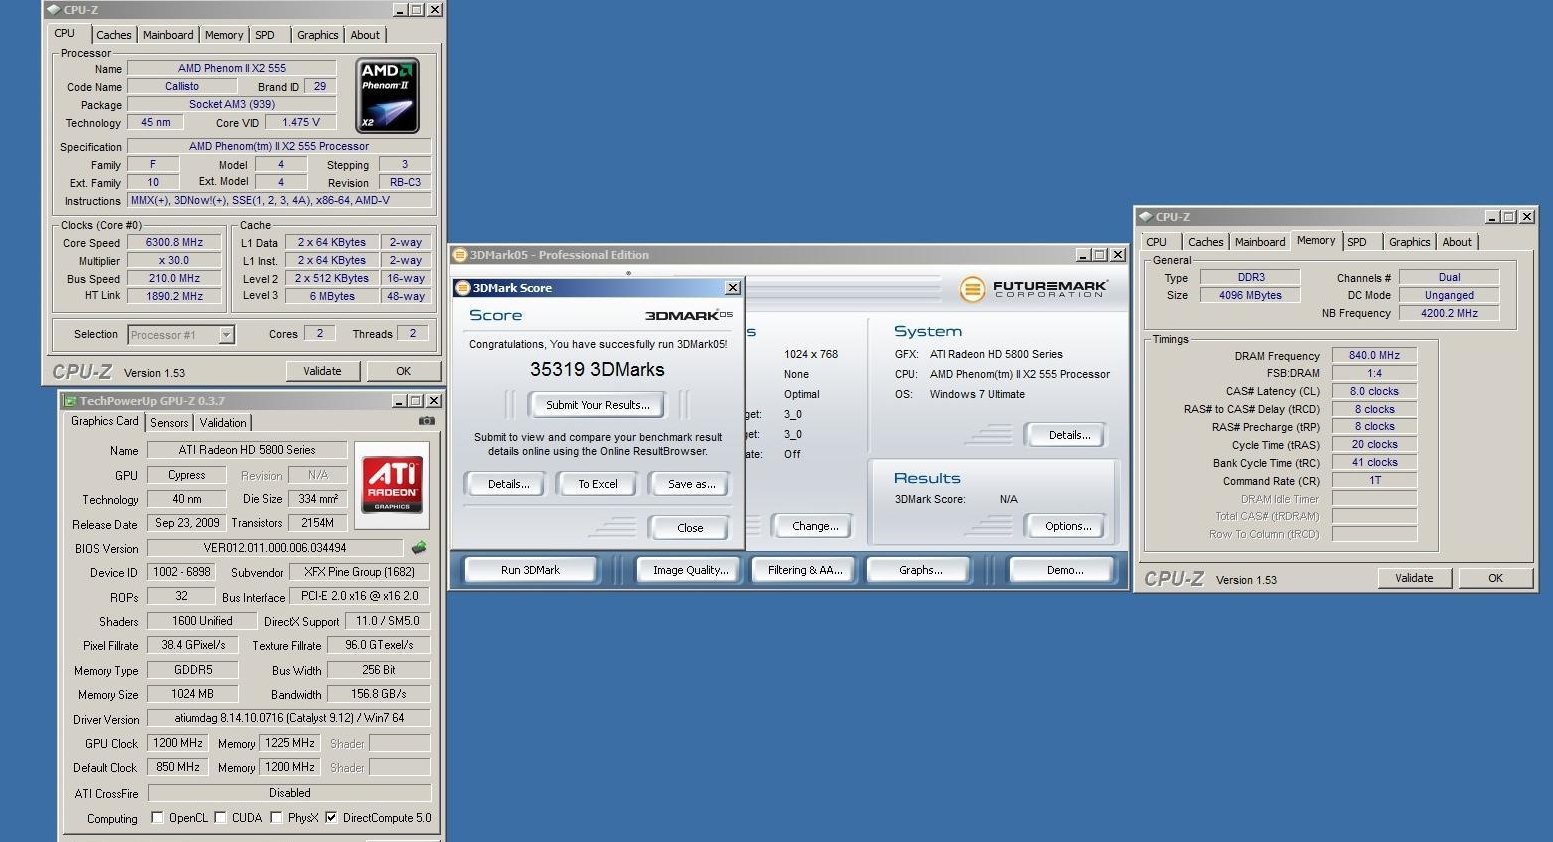Open the Processor #1 selection dropdown
Screen dimensions: 1553x842
click(227, 335)
